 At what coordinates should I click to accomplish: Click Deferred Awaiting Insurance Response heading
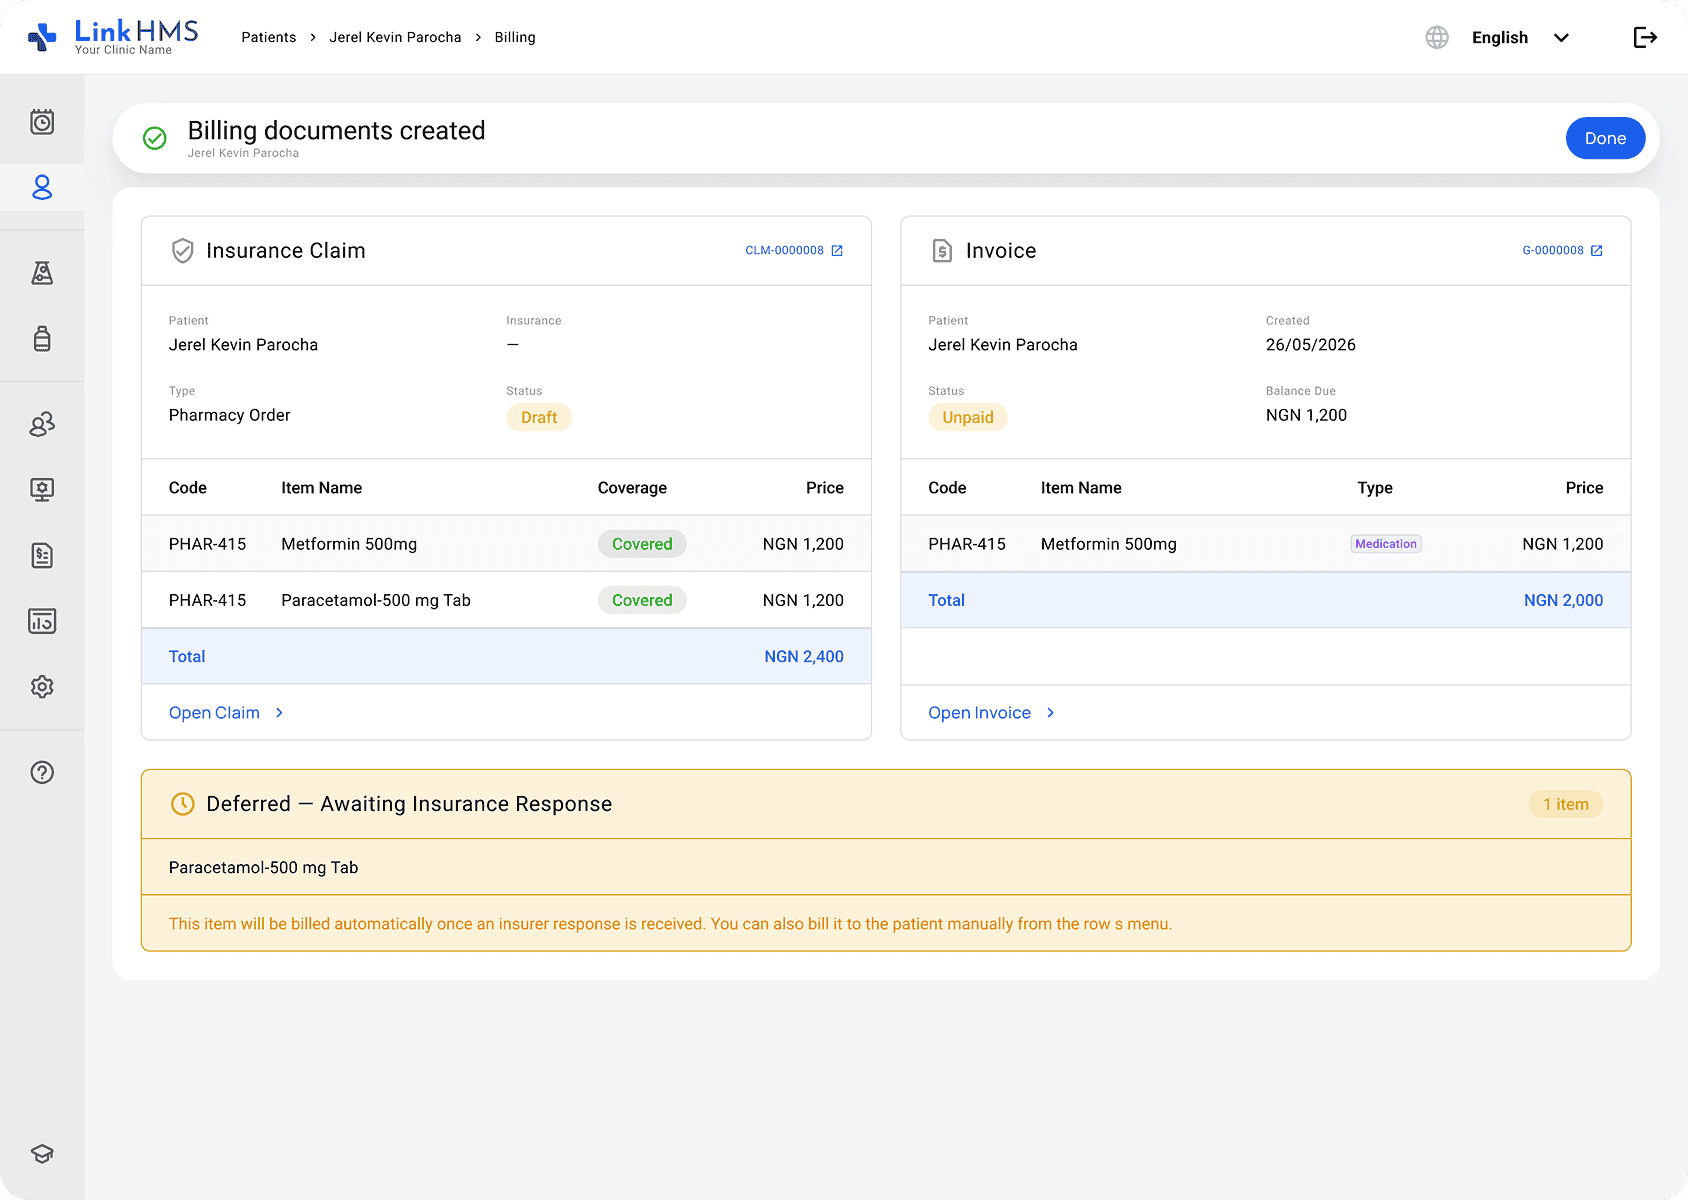409,804
